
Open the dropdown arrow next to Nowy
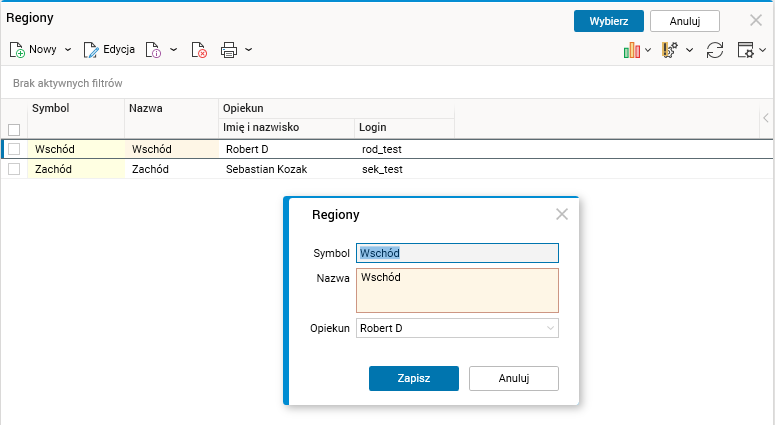pos(68,49)
